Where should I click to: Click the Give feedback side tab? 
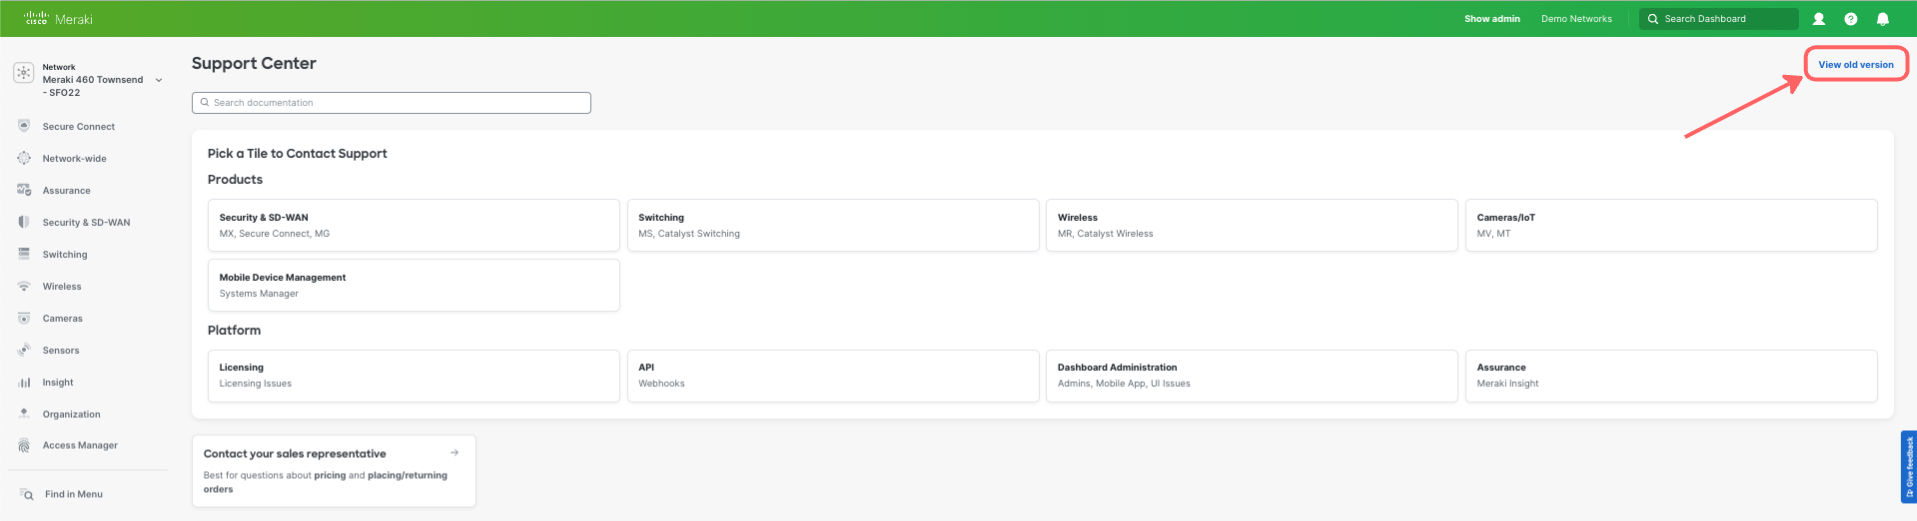pyautogui.click(x=1908, y=467)
